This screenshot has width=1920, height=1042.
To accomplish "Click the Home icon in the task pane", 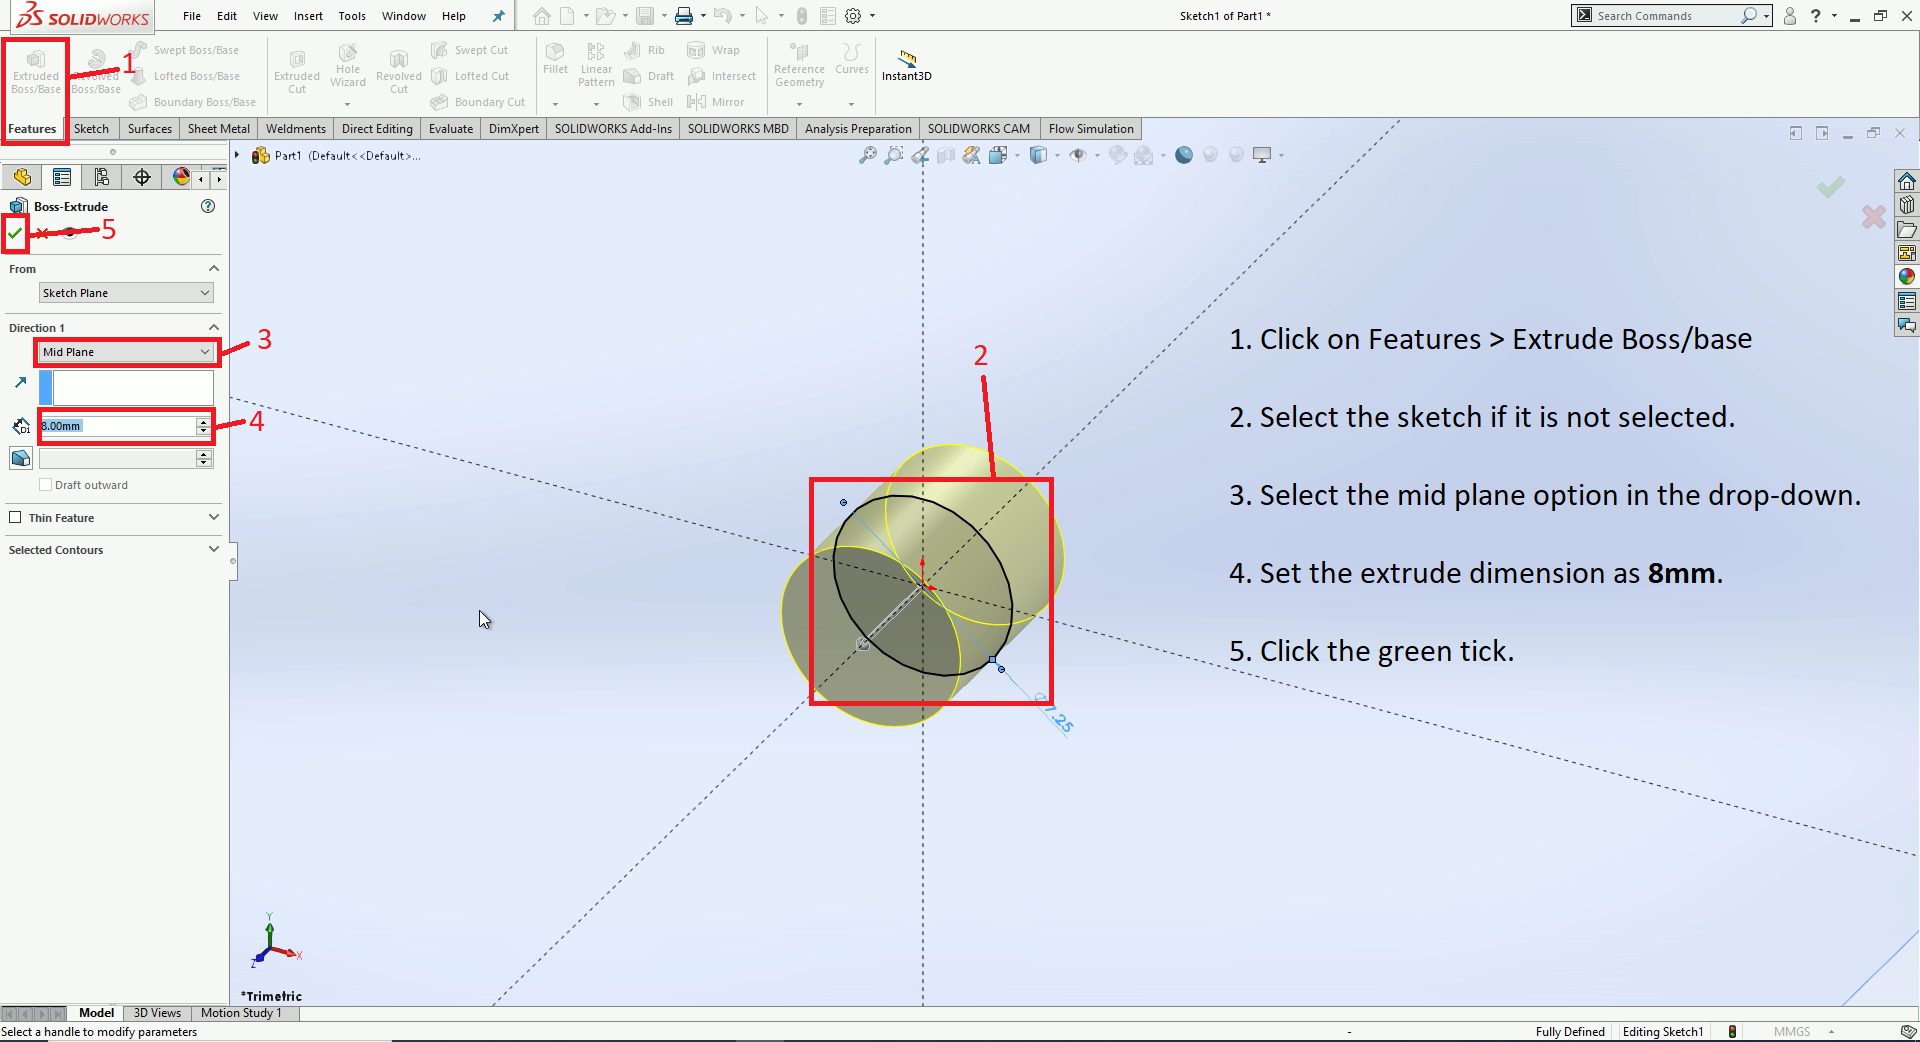I will [x=1907, y=181].
